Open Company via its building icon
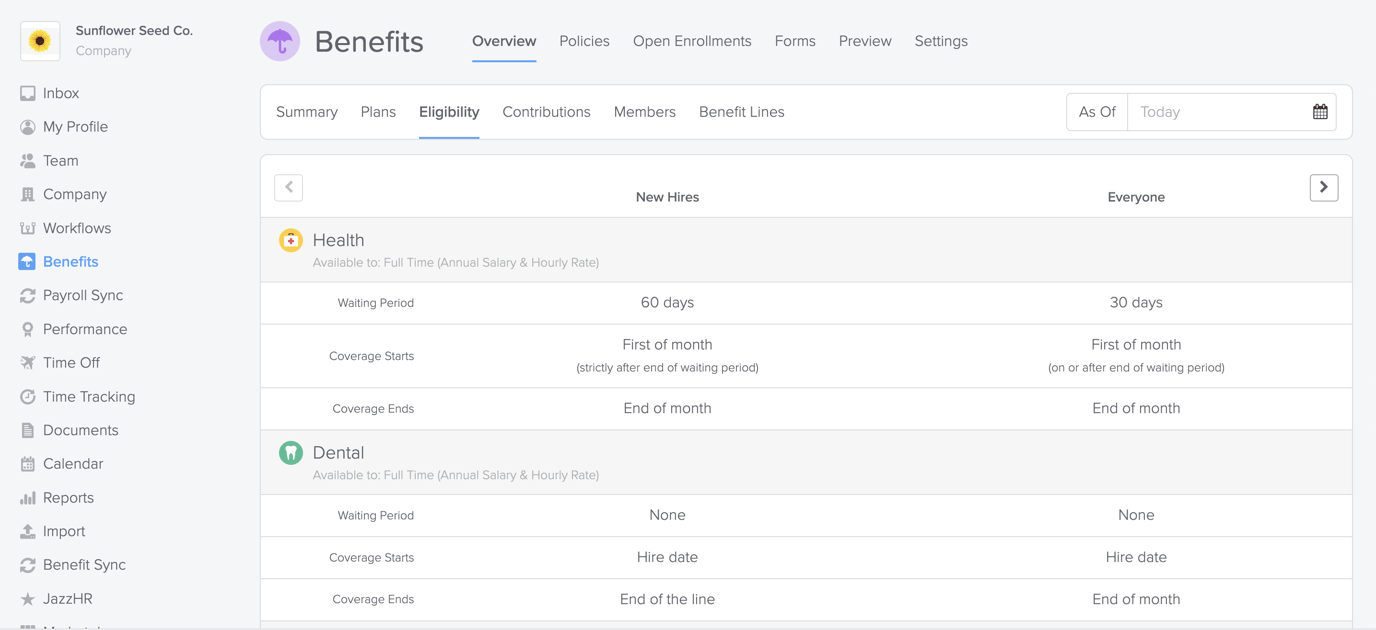1376x630 pixels. pyautogui.click(x=29, y=194)
